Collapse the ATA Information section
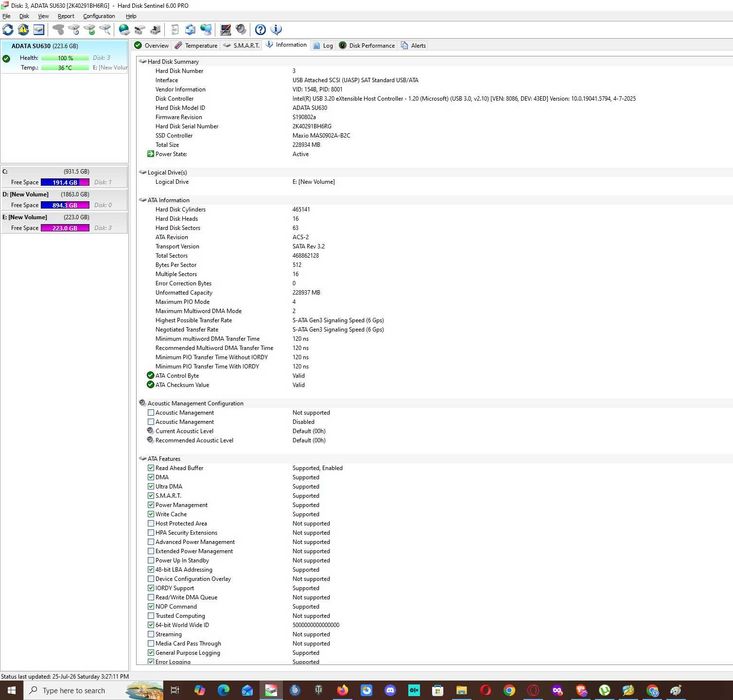Screen dimensions: 733x700 pos(143,200)
